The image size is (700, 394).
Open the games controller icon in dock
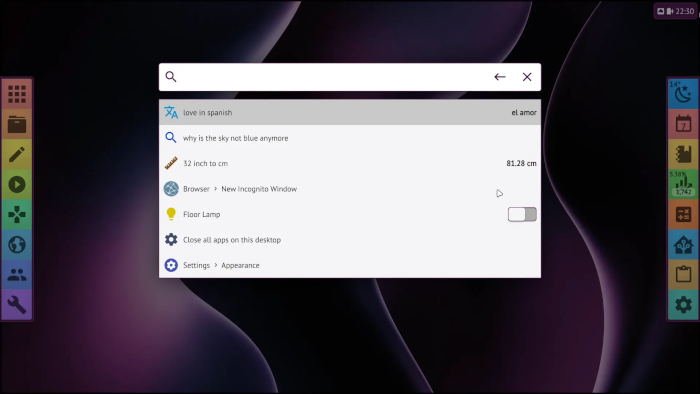click(x=17, y=215)
